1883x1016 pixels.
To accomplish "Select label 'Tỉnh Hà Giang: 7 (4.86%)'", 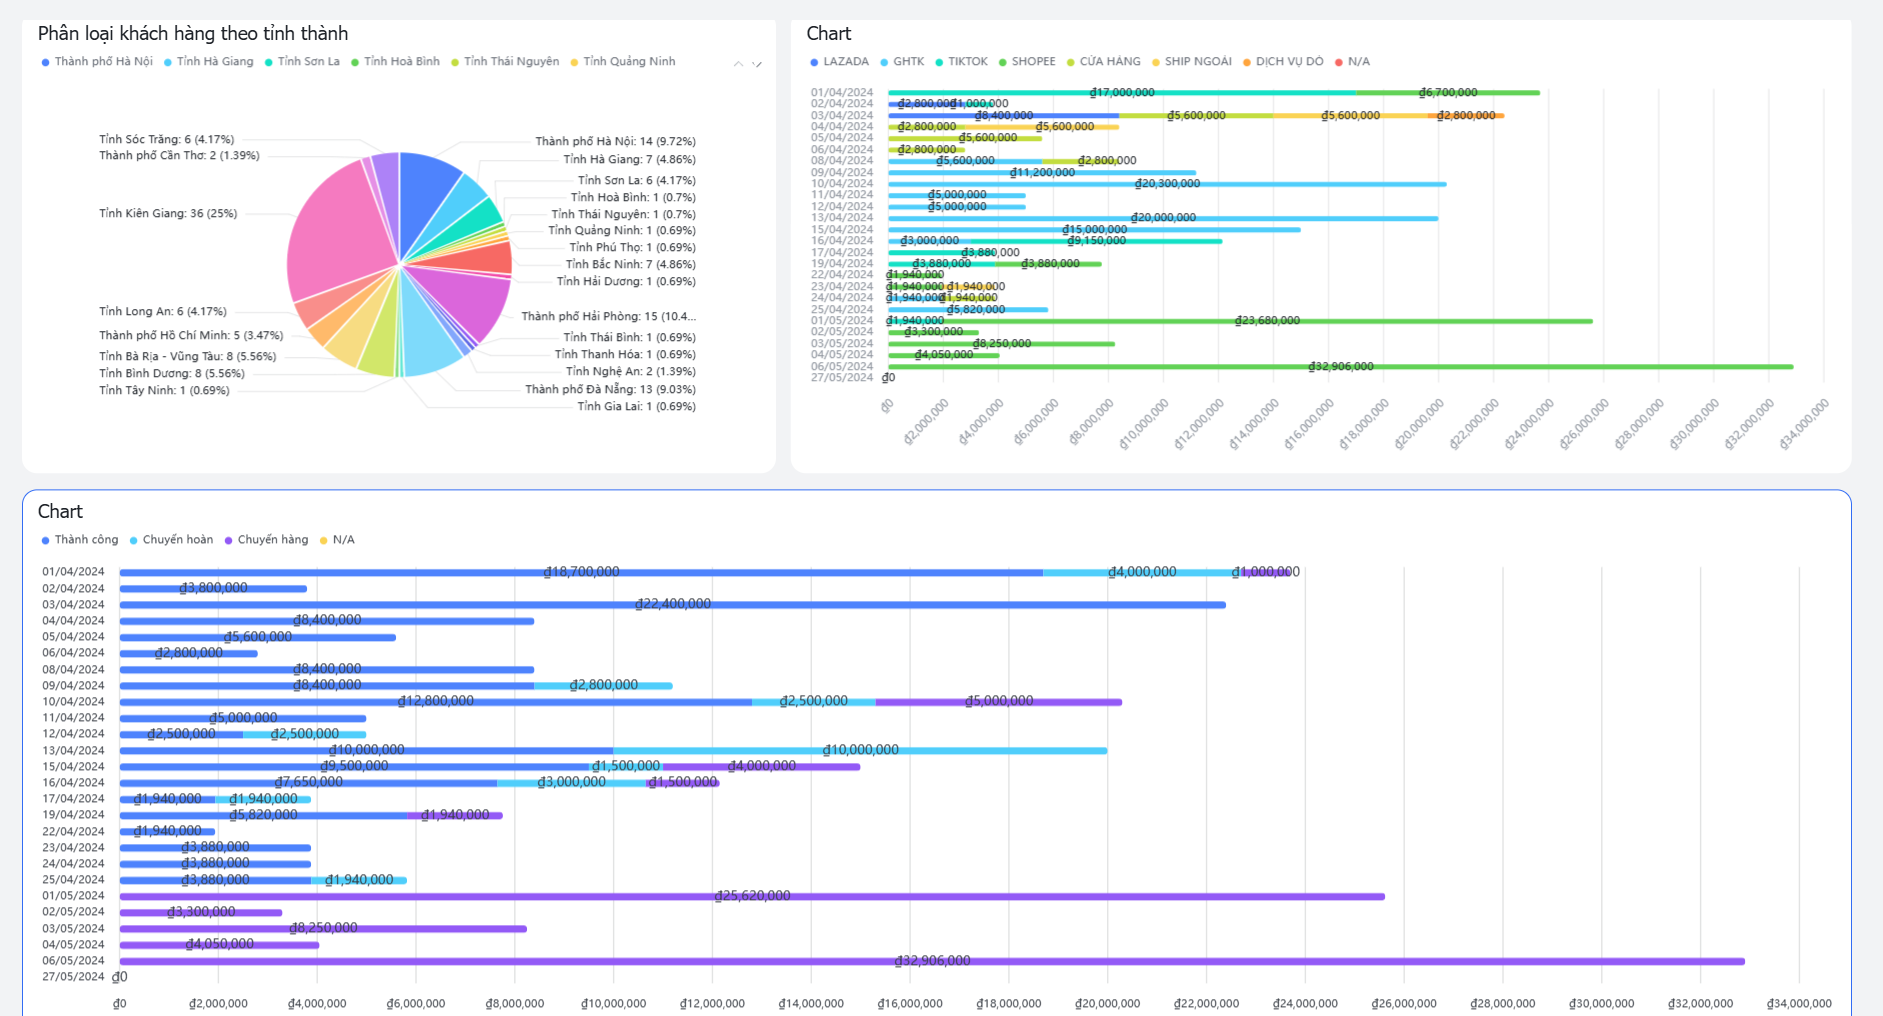I will point(629,160).
